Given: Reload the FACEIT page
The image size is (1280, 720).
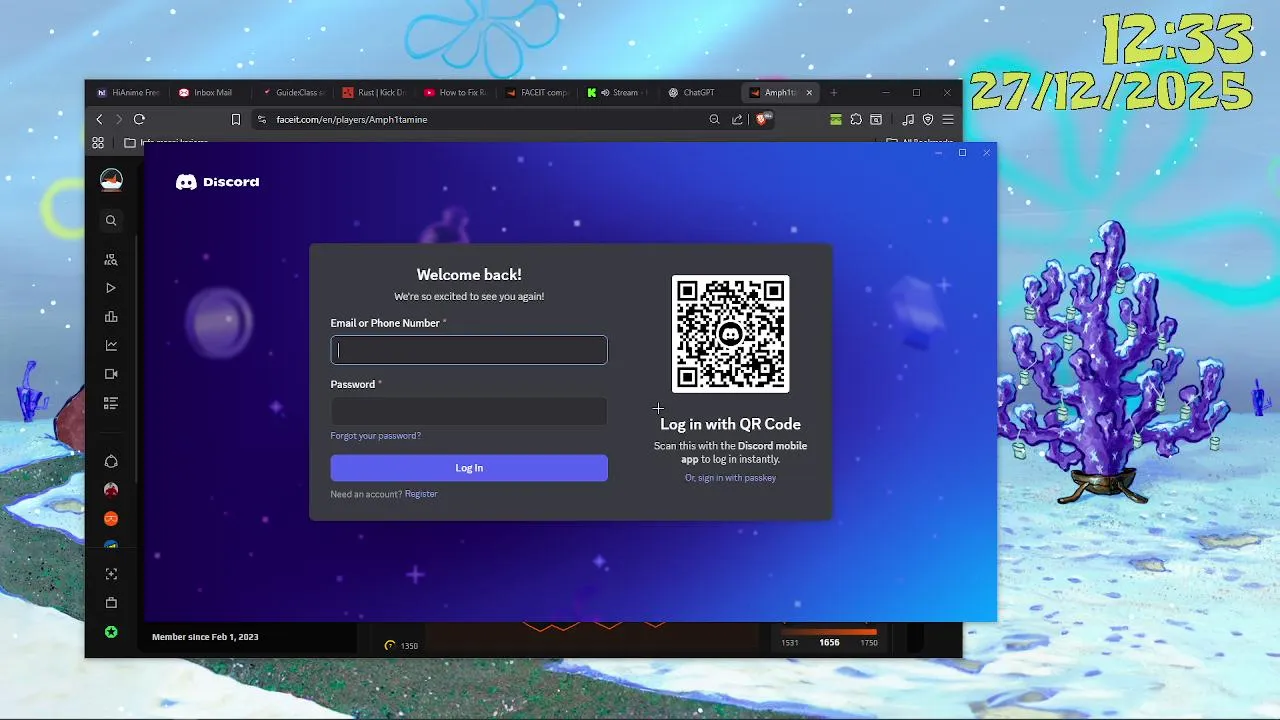Looking at the screenshot, I should click(139, 119).
